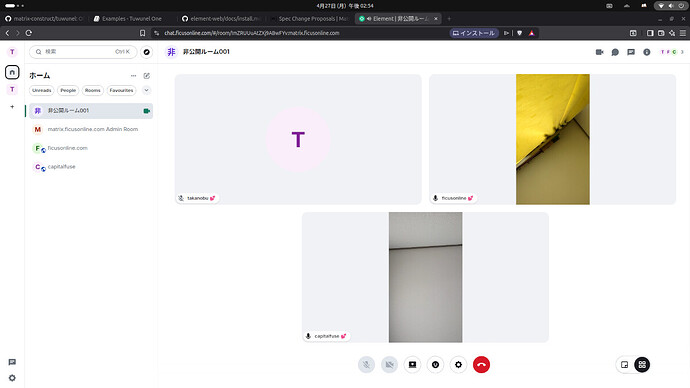Show room members avatar stack
The width and height of the screenshot is (690, 388).
tap(672, 52)
